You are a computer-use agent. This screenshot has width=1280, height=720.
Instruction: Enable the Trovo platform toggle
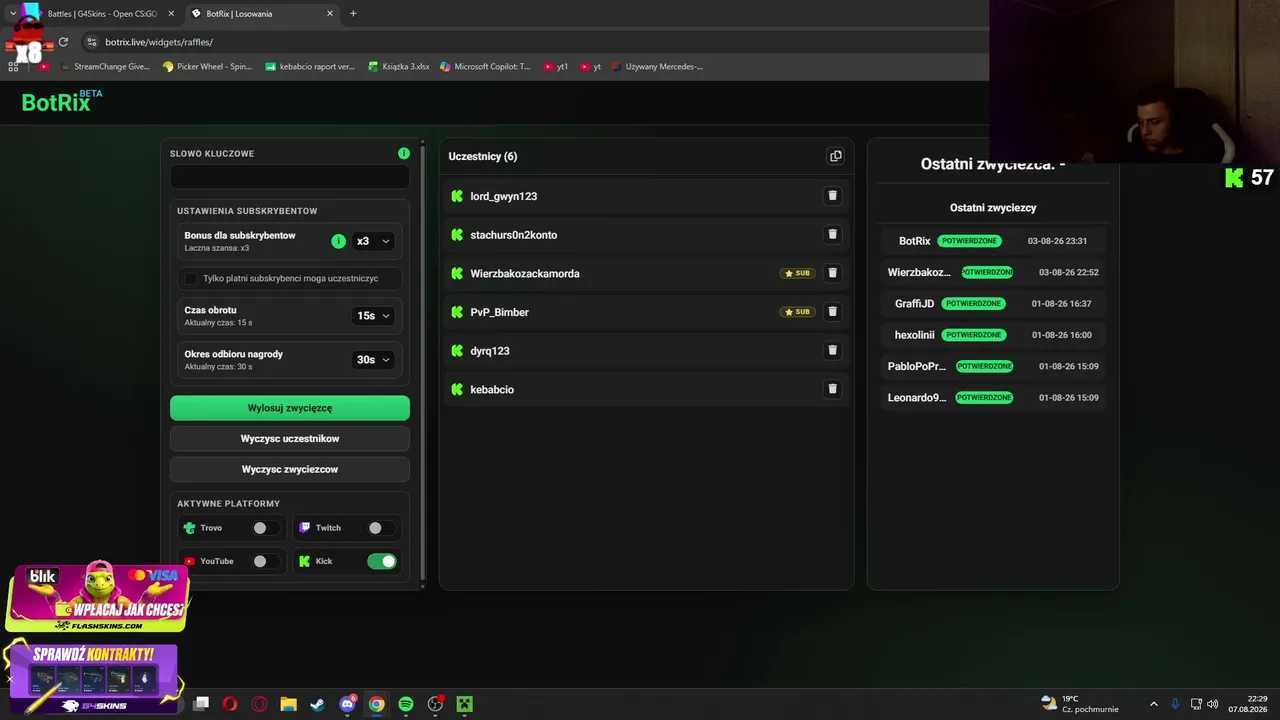(265, 528)
